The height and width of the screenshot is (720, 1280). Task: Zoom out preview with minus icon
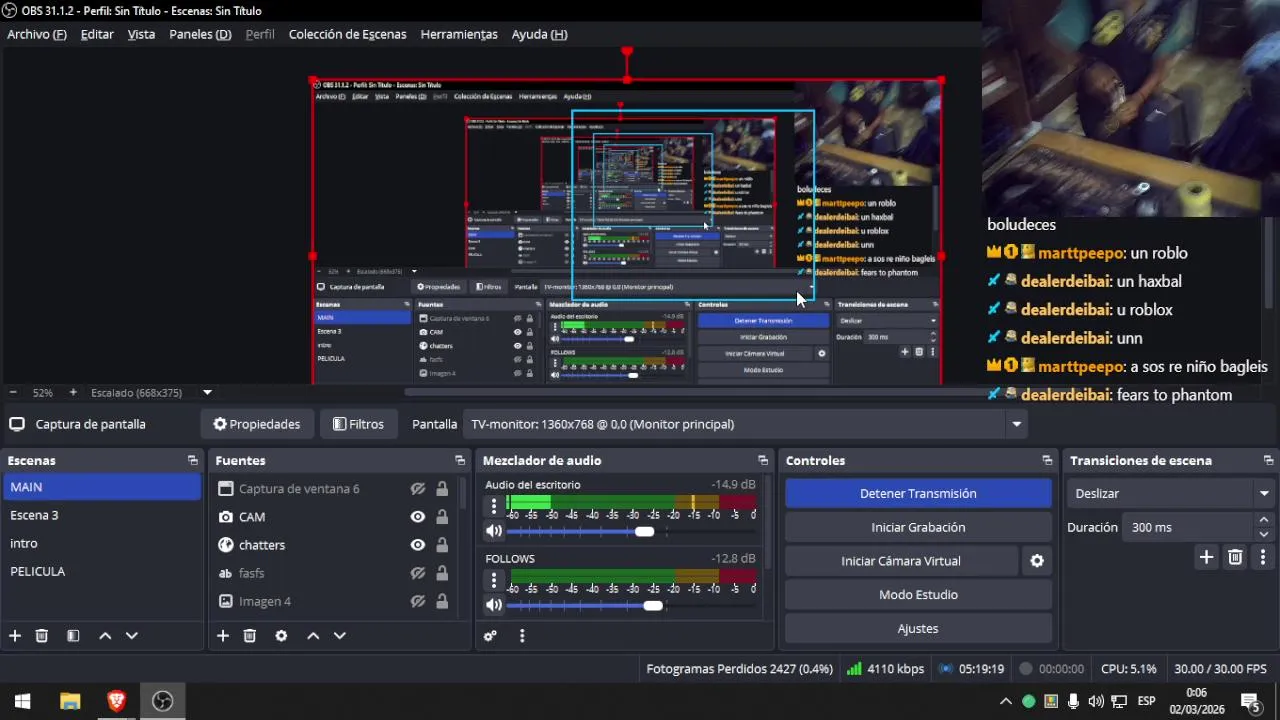pos(13,393)
